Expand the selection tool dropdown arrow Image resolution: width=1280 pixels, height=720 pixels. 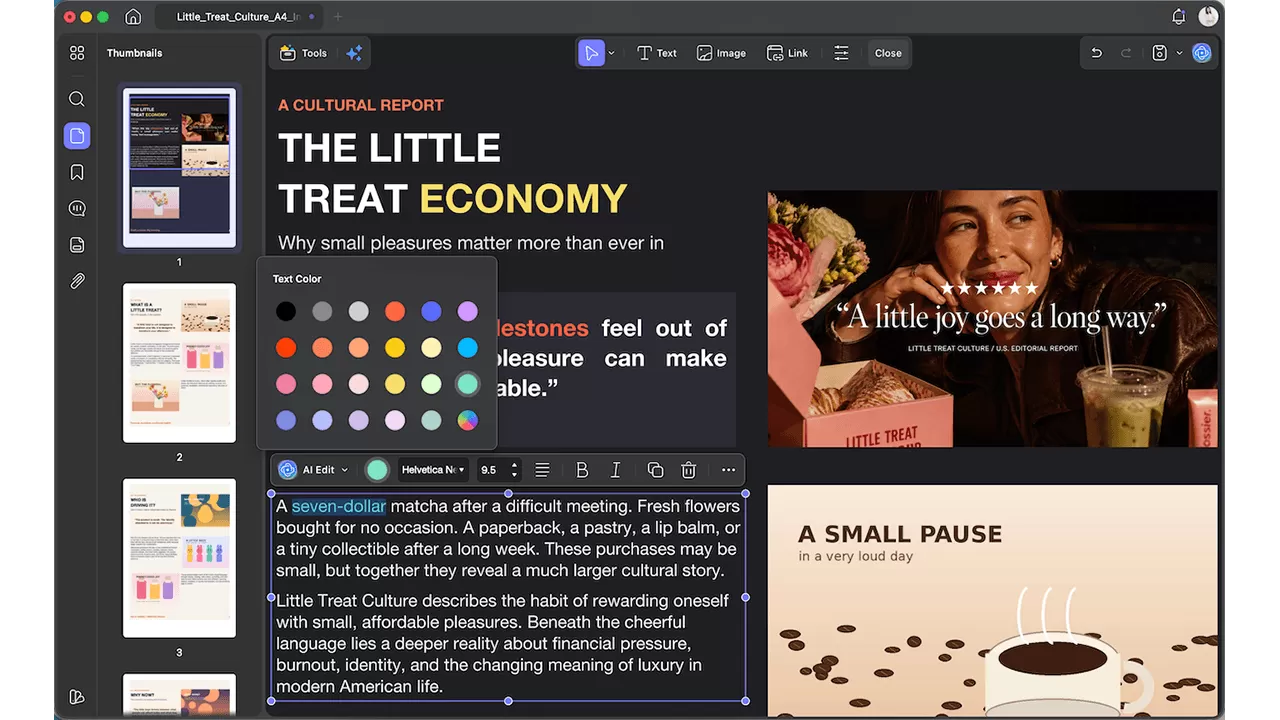click(612, 53)
